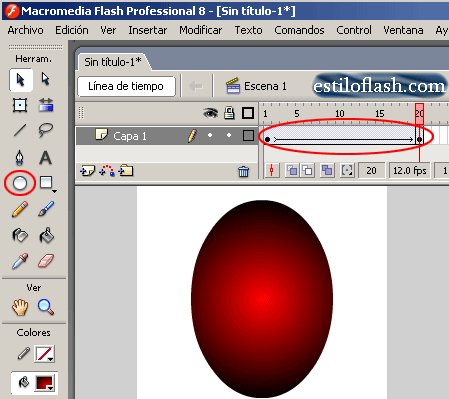The height and width of the screenshot is (399, 449).
Task: Select the Pen tool
Action: (x=20, y=157)
